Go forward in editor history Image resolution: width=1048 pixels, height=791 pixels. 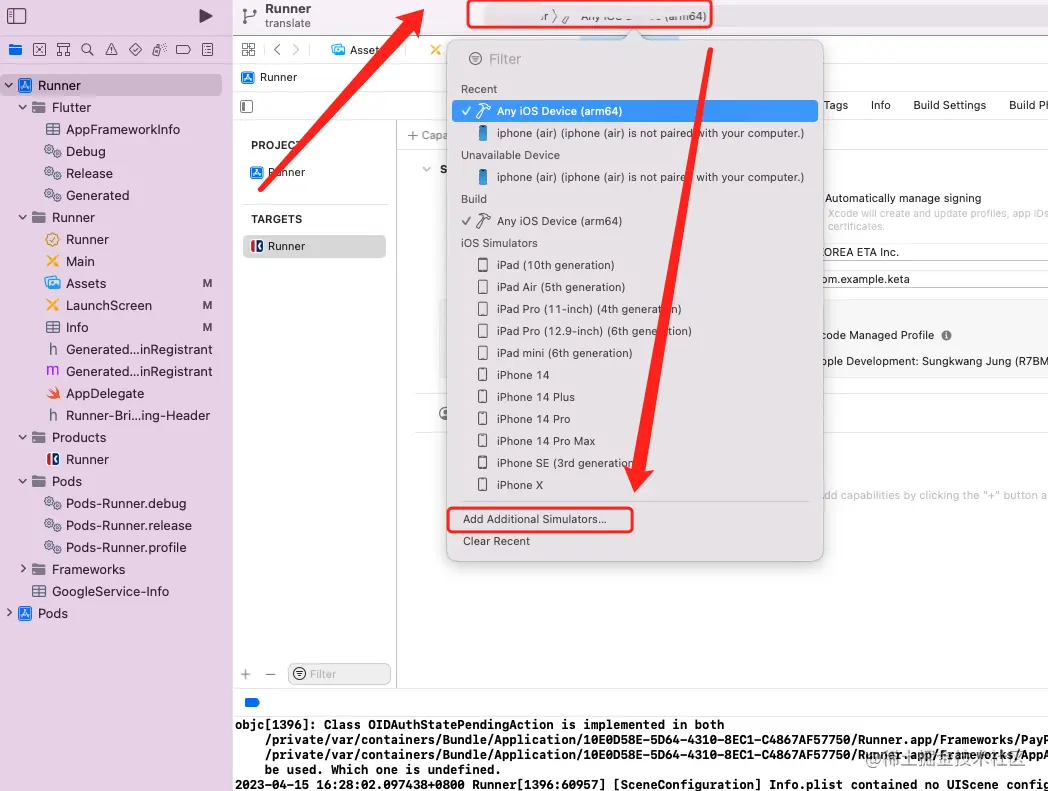[296, 49]
